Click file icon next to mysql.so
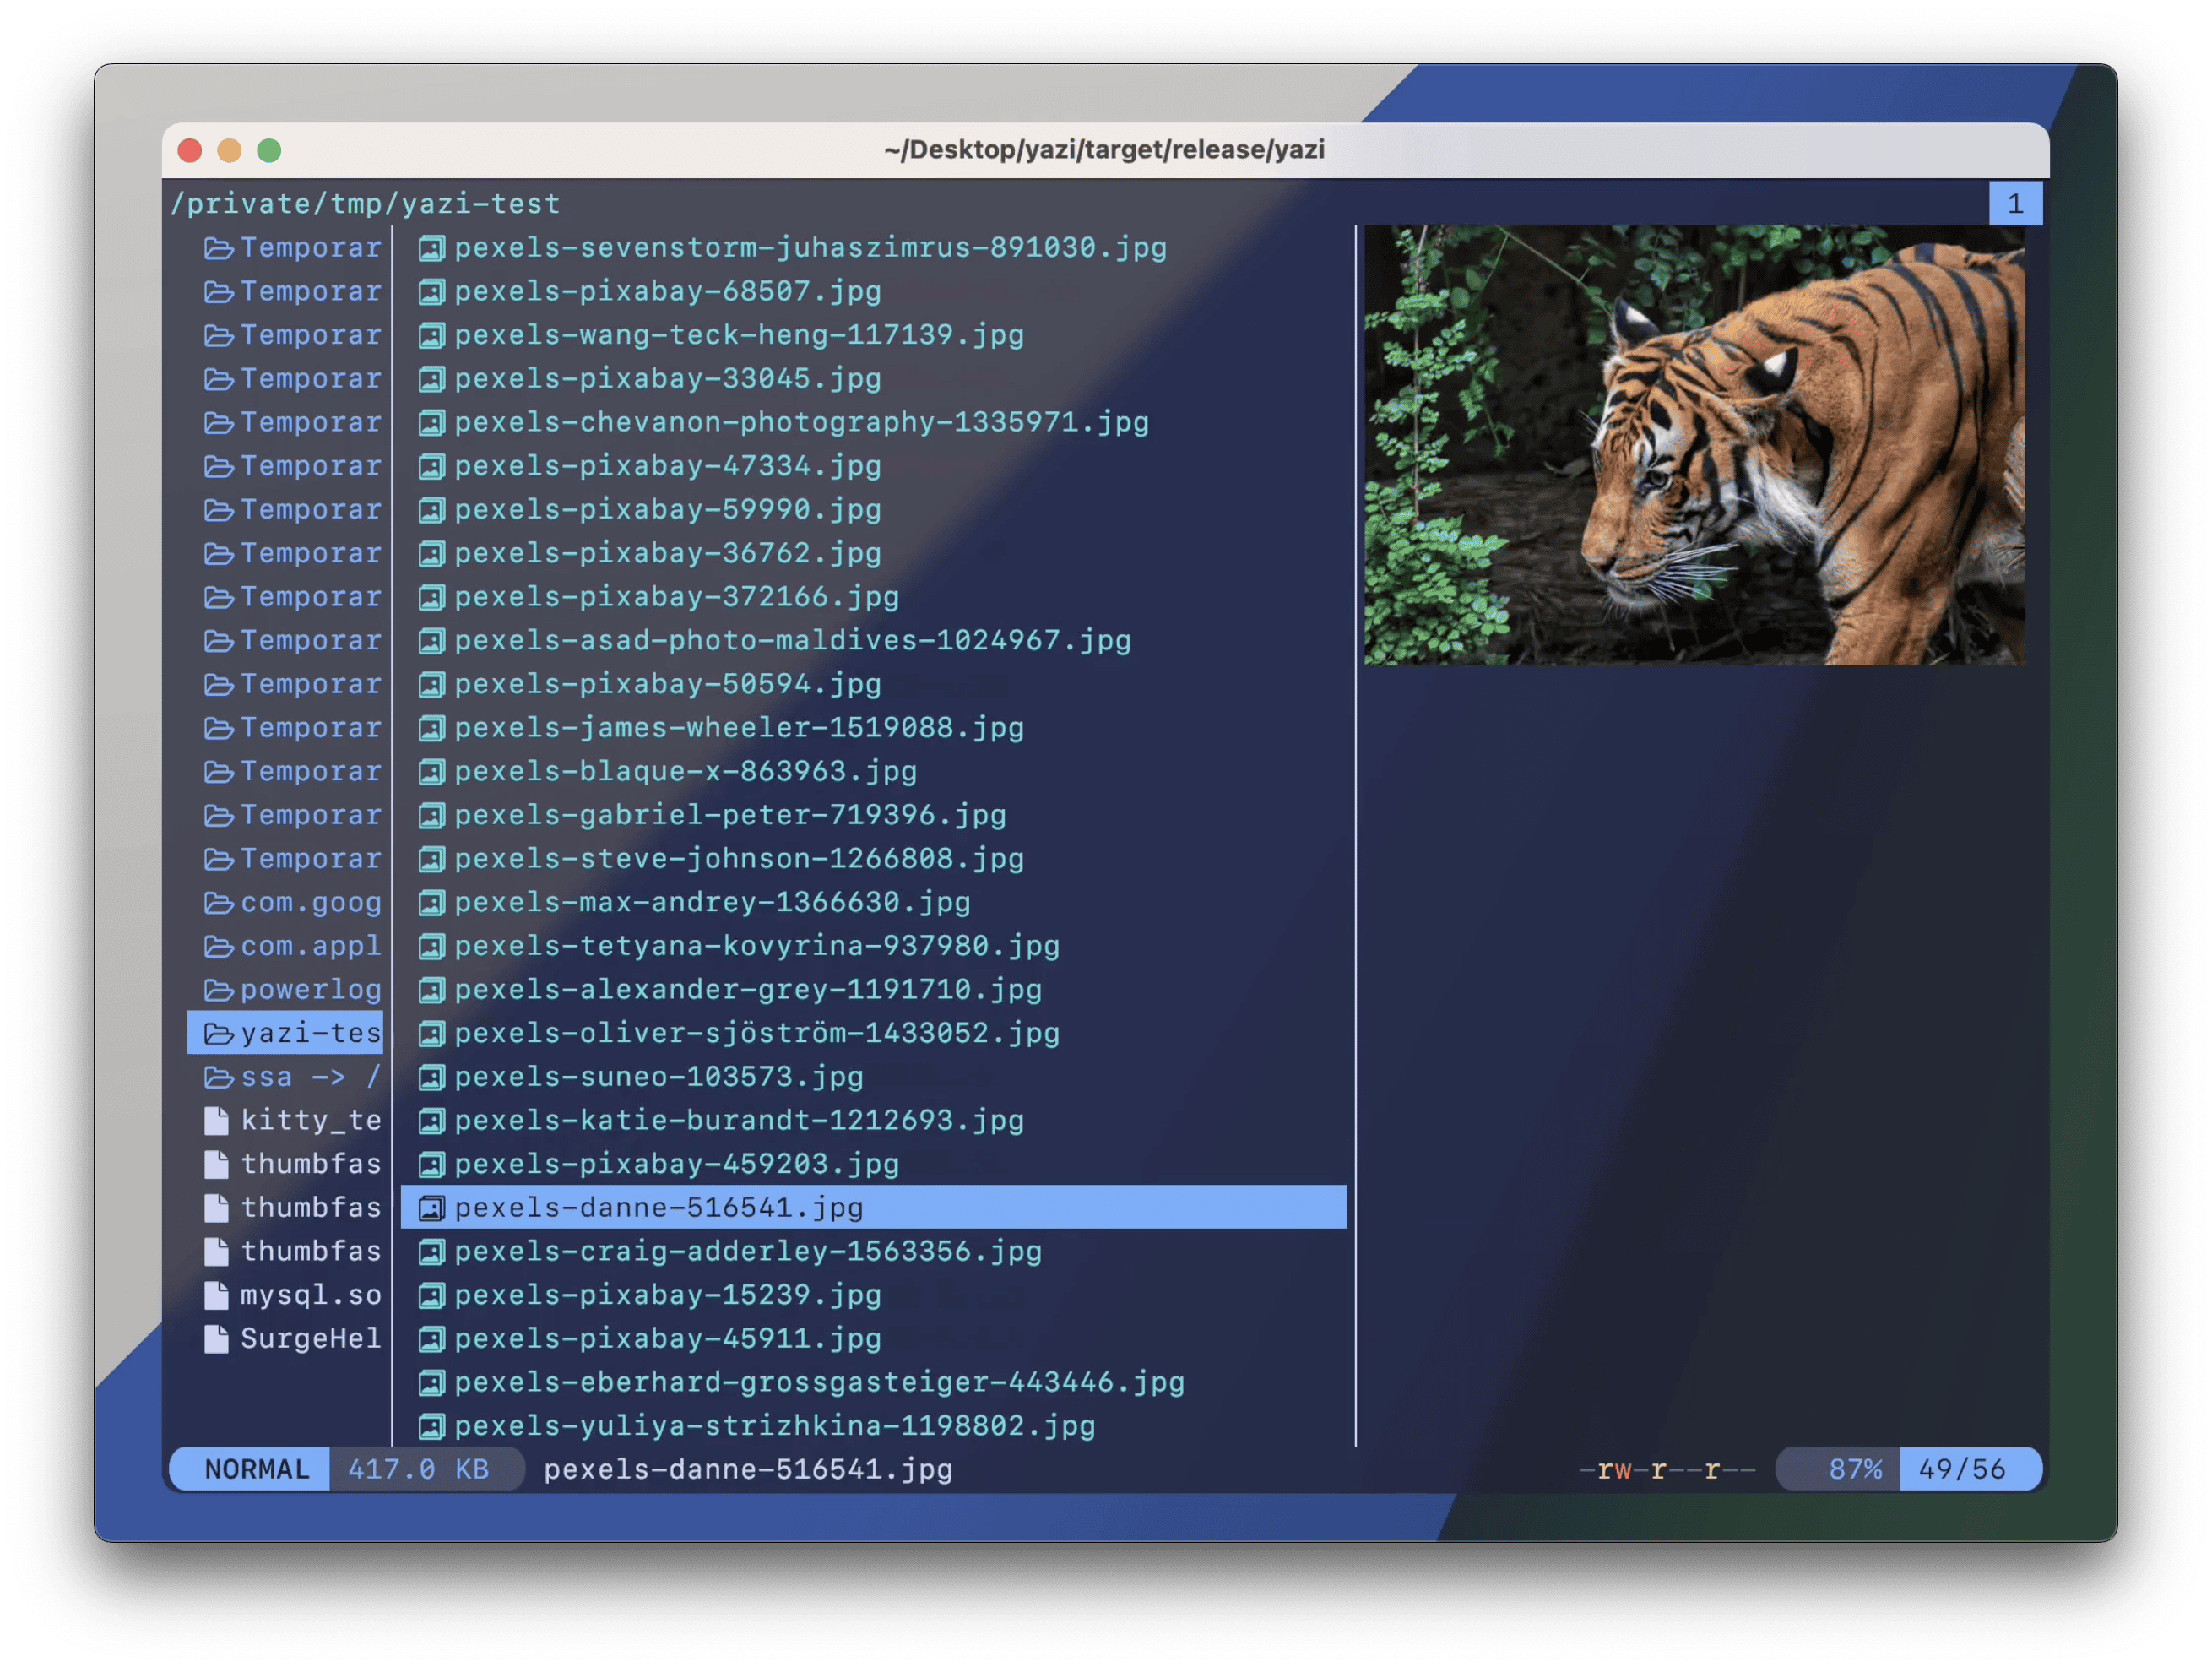The height and width of the screenshot is (1667, 2212). pos(216,1296)
